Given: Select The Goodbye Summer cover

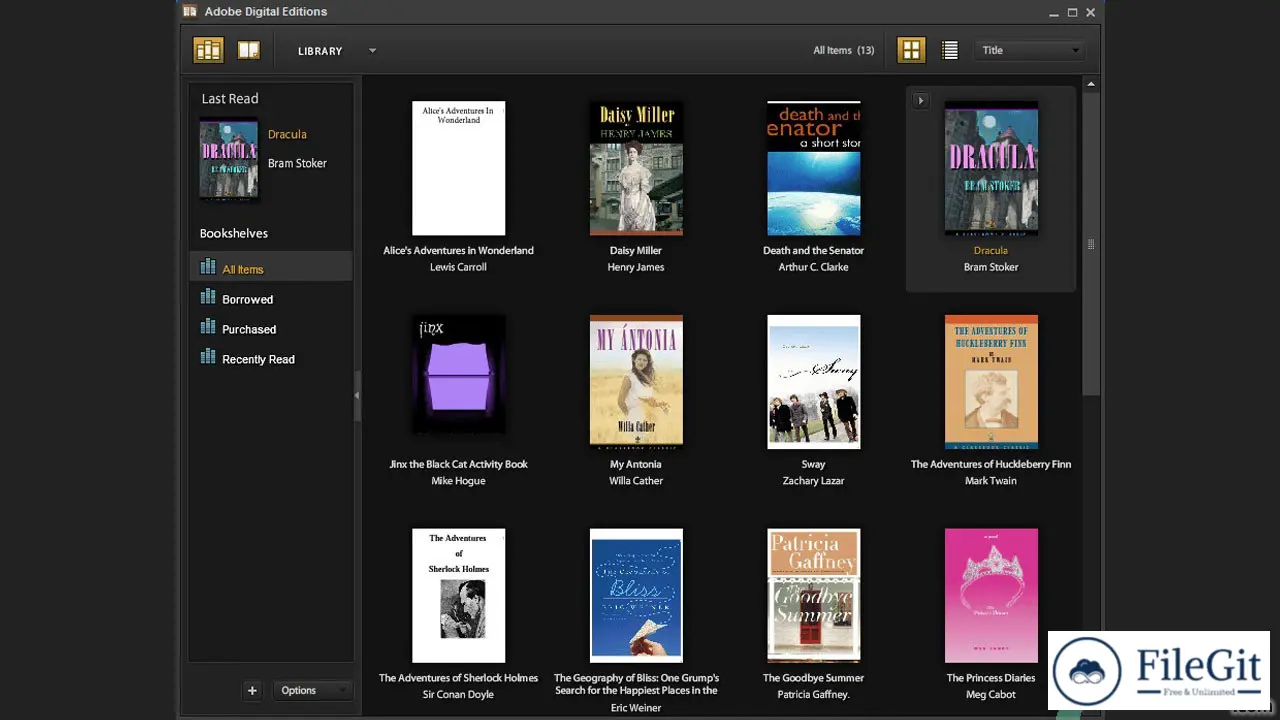Looking at the screenshot, I should (813, 595).
